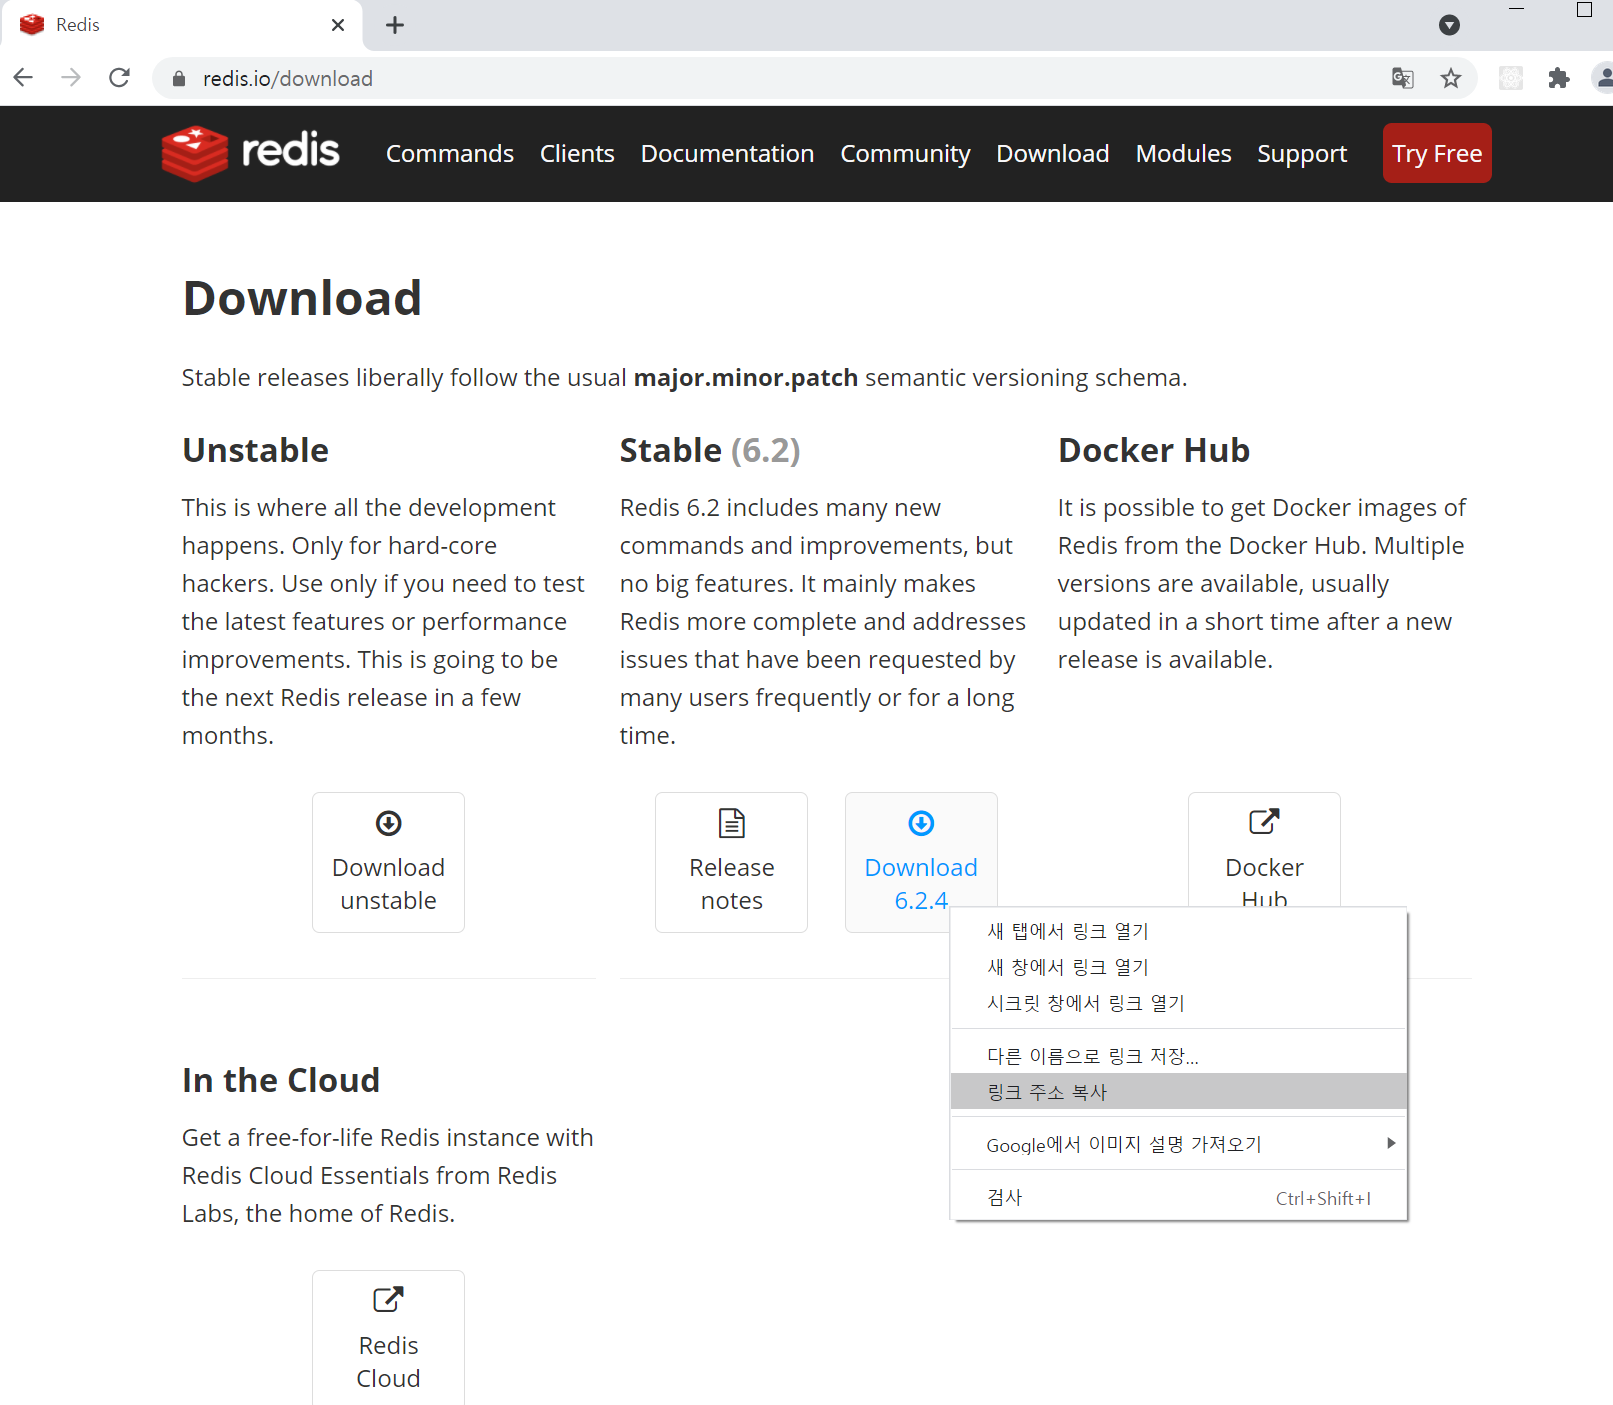Click the Redis logo in the navbar
The image size is (1613, 1405).
(251, 153)
